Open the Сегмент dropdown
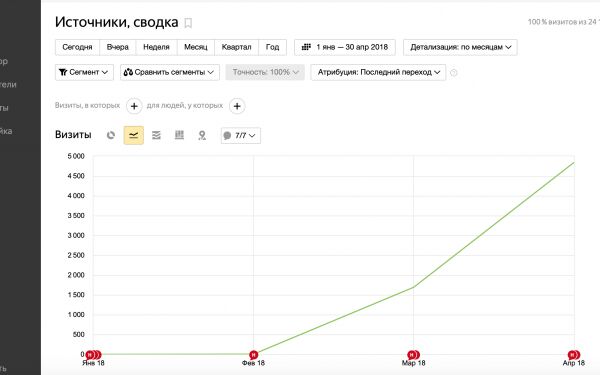The image size is (600, 375). pyautogui.click(x=84, y=72)
